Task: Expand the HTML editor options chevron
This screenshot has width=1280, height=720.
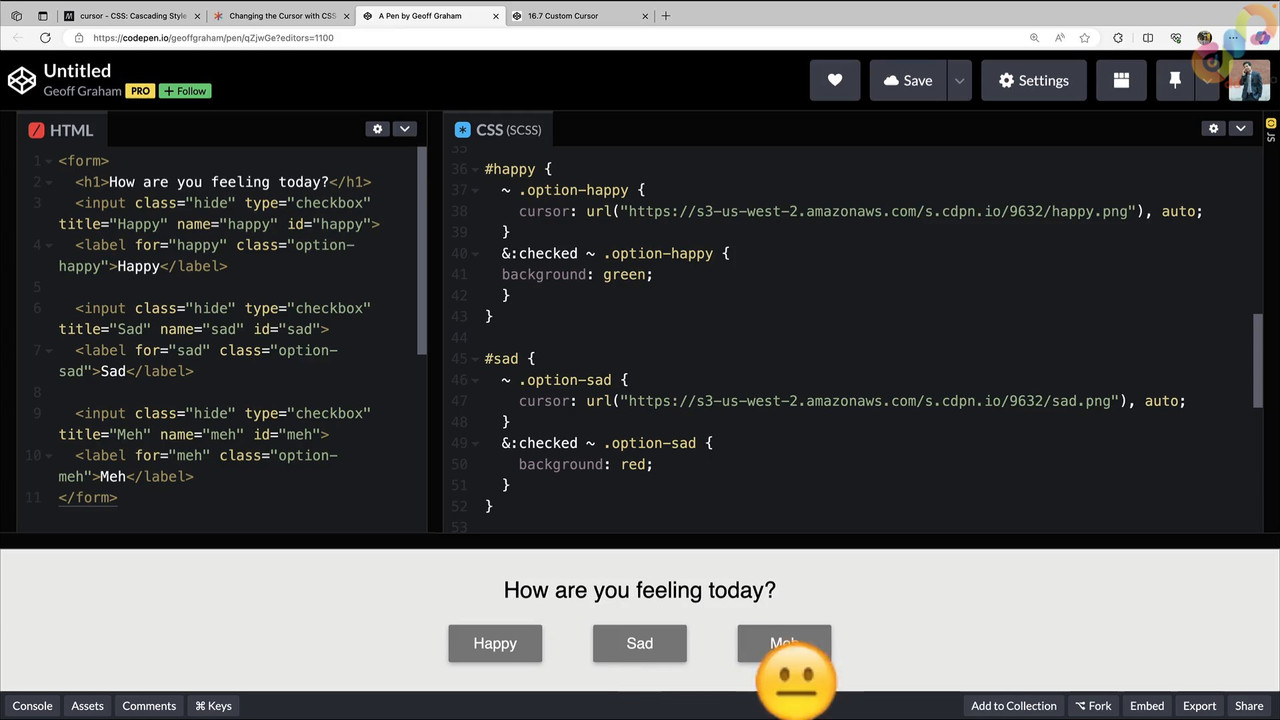Action: 404,129
